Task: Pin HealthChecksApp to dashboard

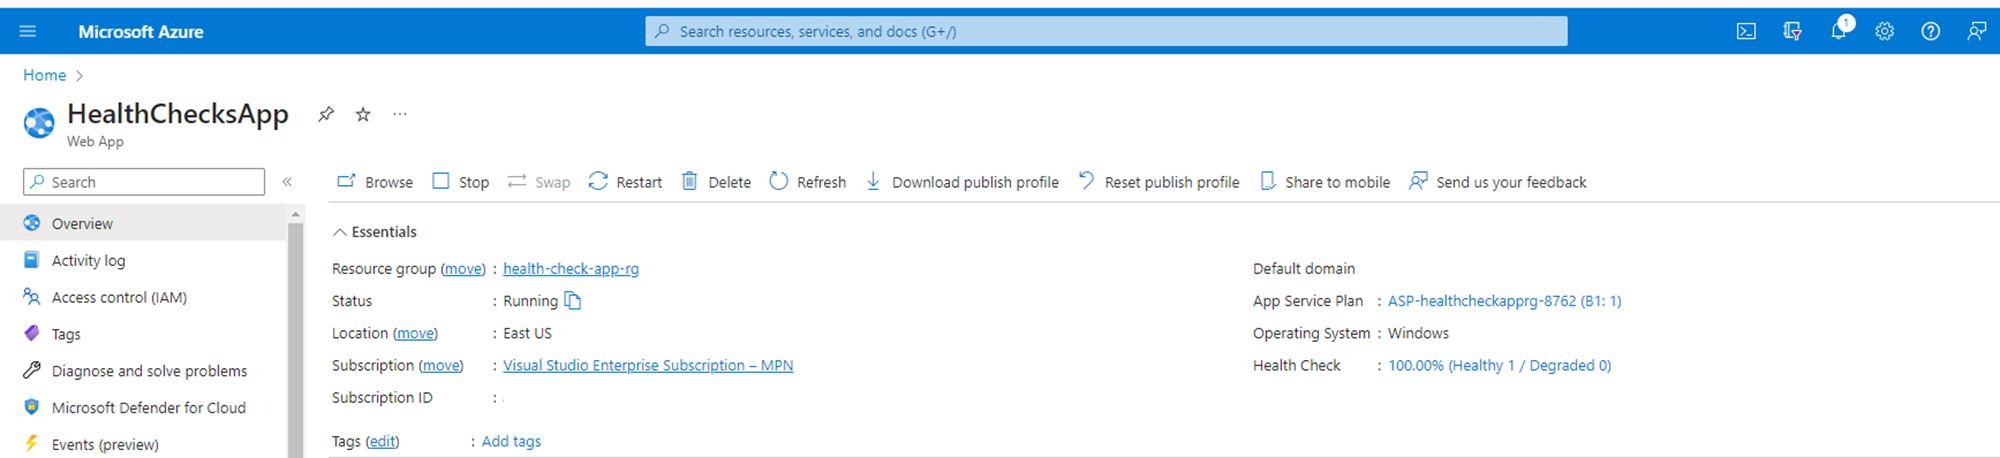Action: pyautogui.click(x=326, y=114)
